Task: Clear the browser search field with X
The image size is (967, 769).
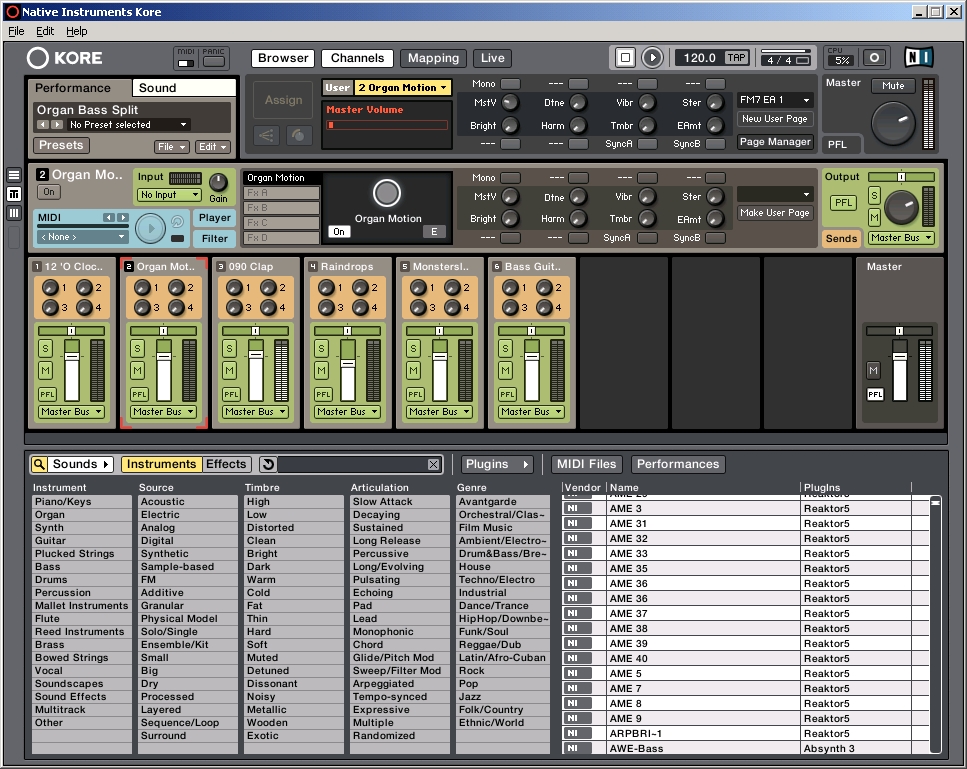Action: click(434, 464)
